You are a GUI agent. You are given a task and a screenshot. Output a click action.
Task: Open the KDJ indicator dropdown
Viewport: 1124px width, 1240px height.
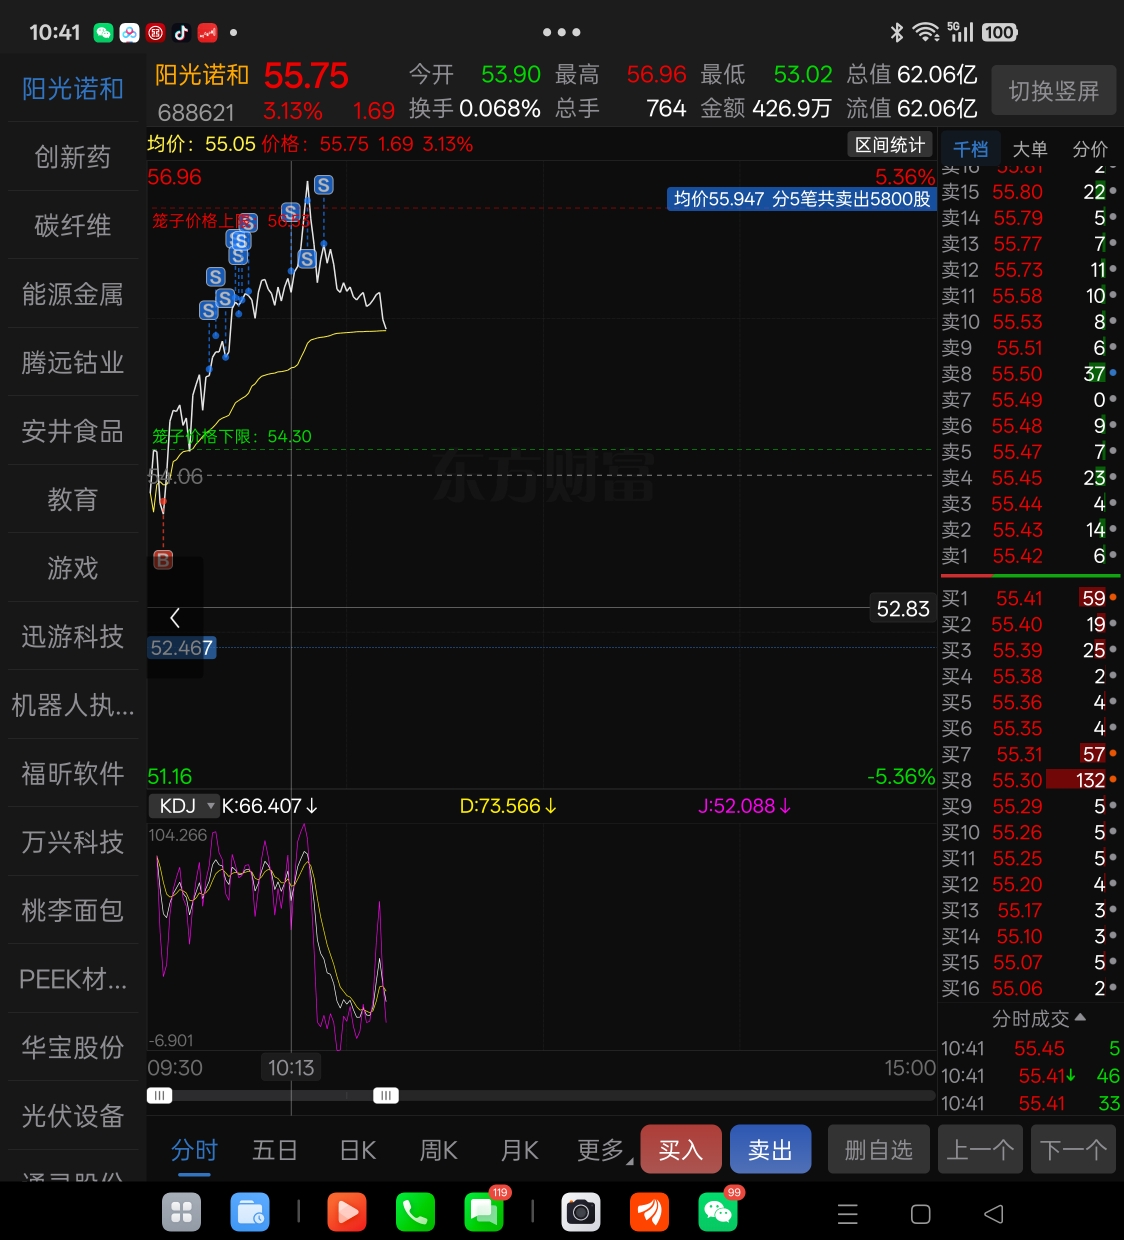click(x=184, y=806)
